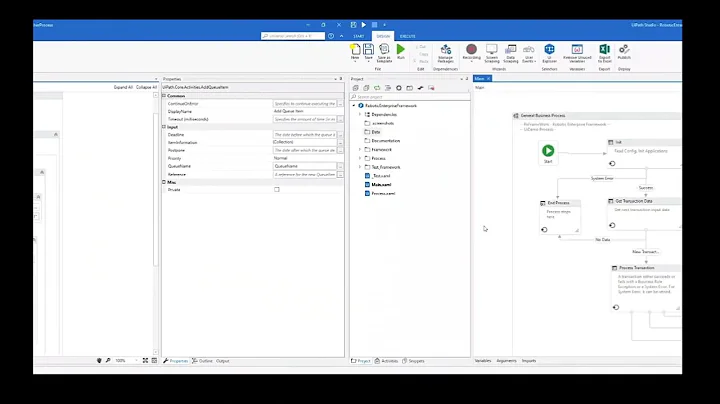Collapse the Misc properties section
The width and height of the screenshot is (720, 404).
tap(164, 182)
